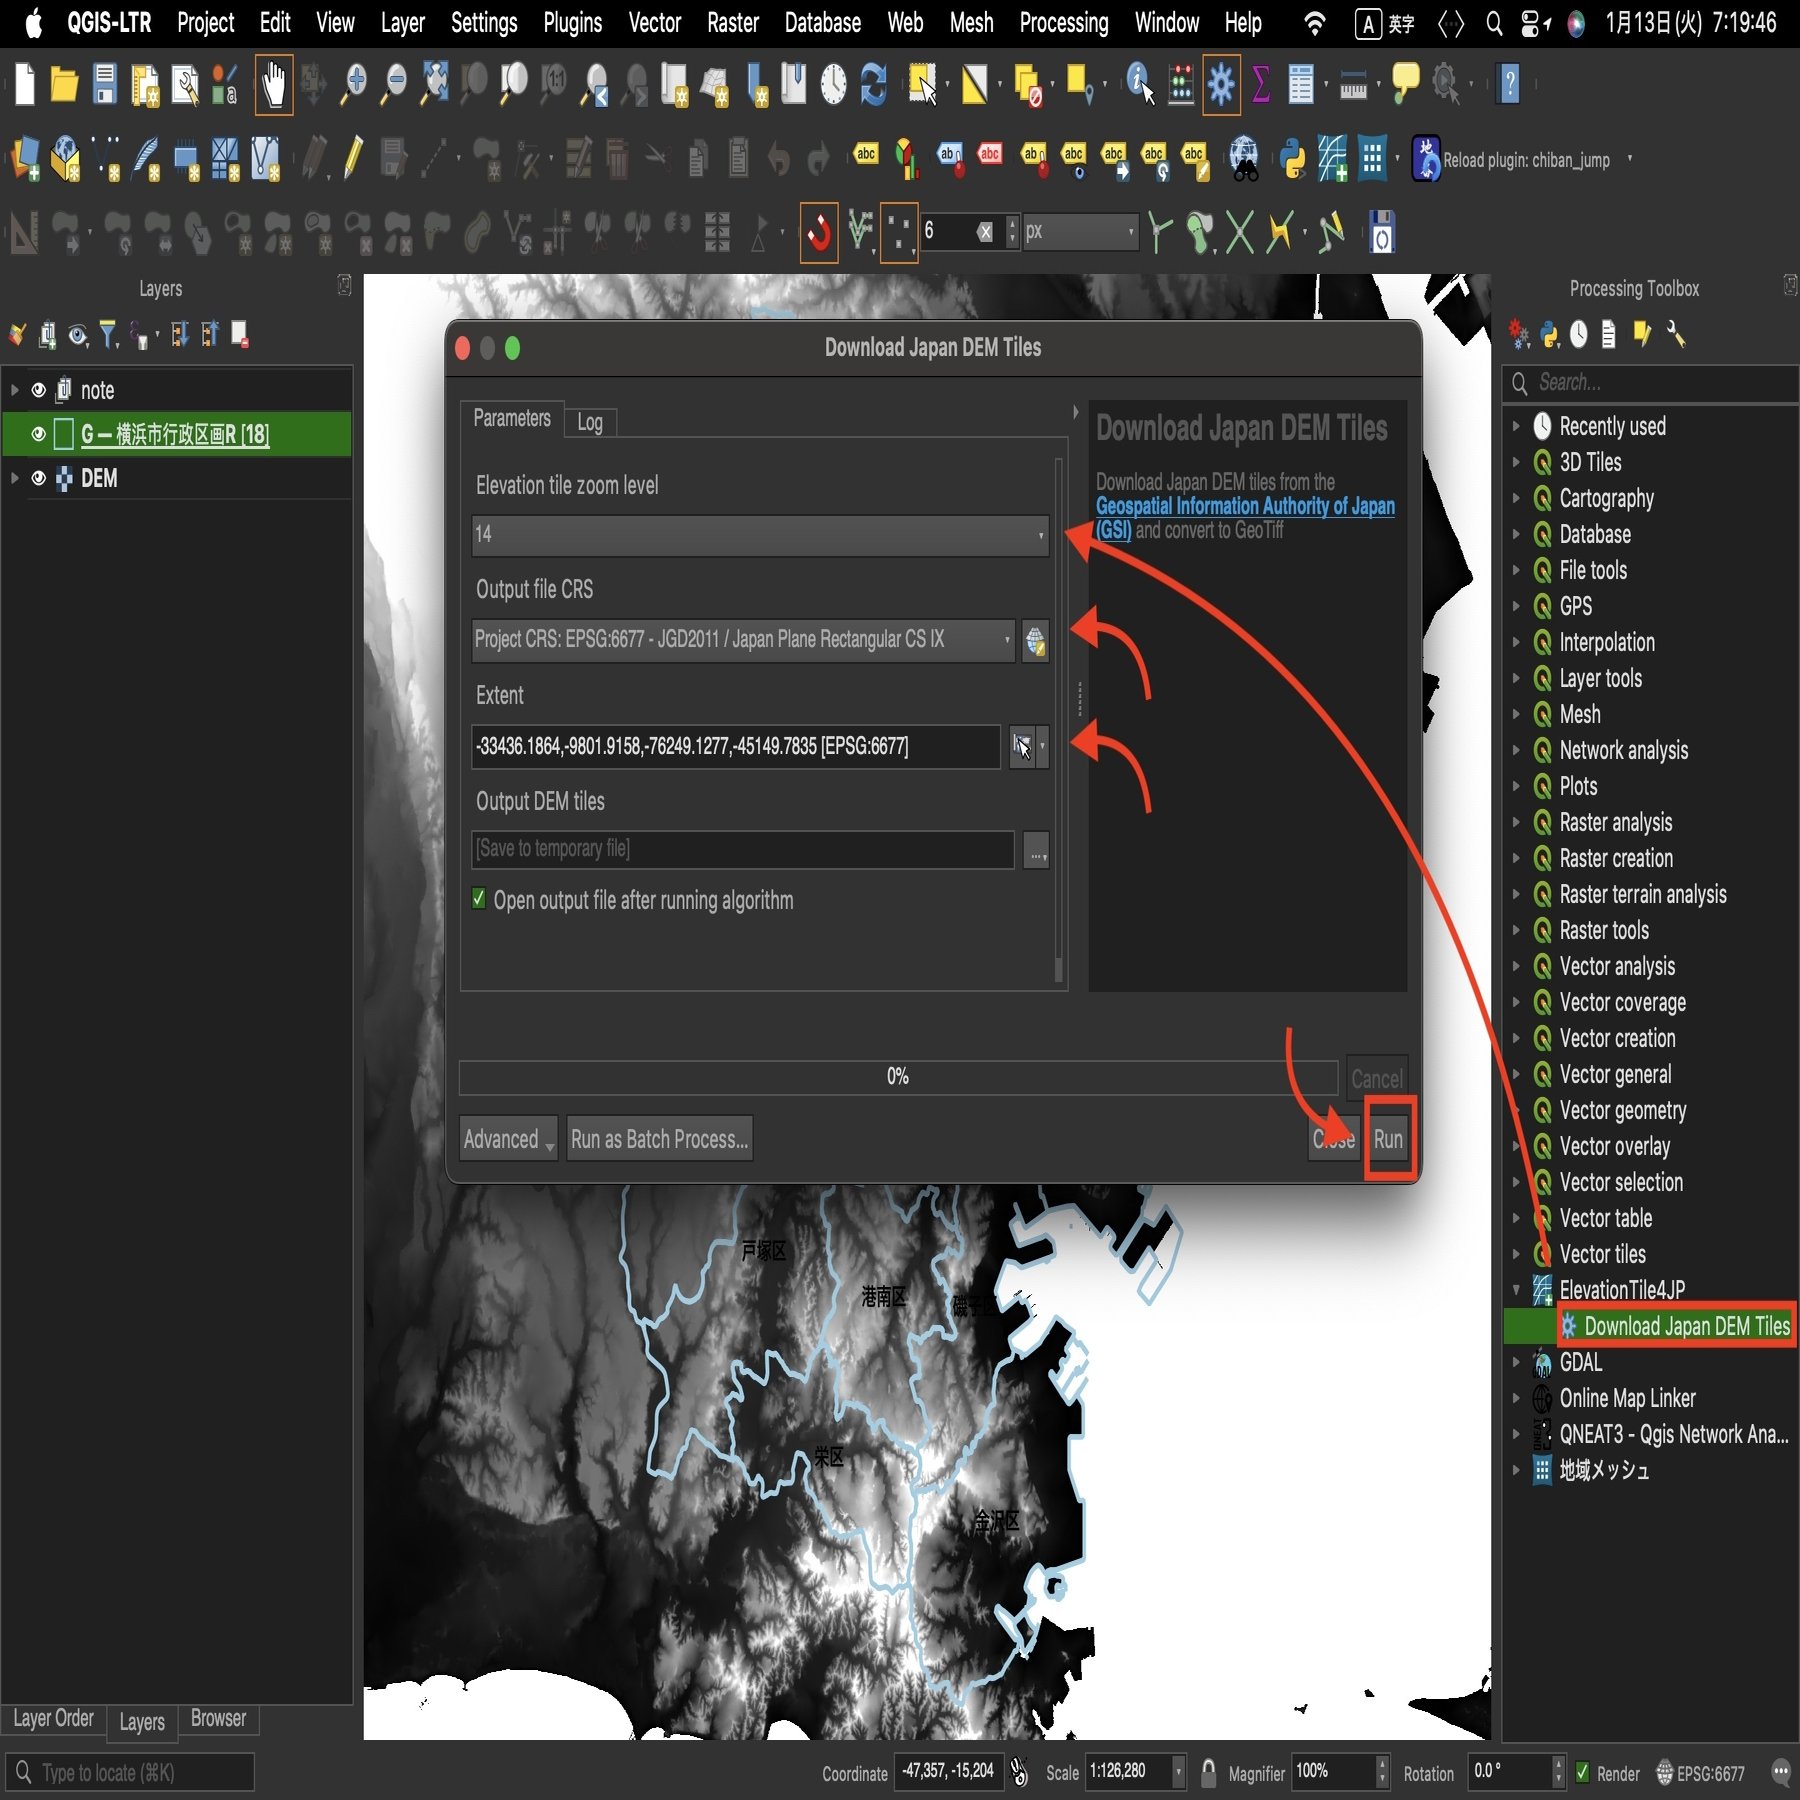This screenshot has width=1800, height=1800.
Task: Expand the DEM layer tree item
Action: point(14,478)
